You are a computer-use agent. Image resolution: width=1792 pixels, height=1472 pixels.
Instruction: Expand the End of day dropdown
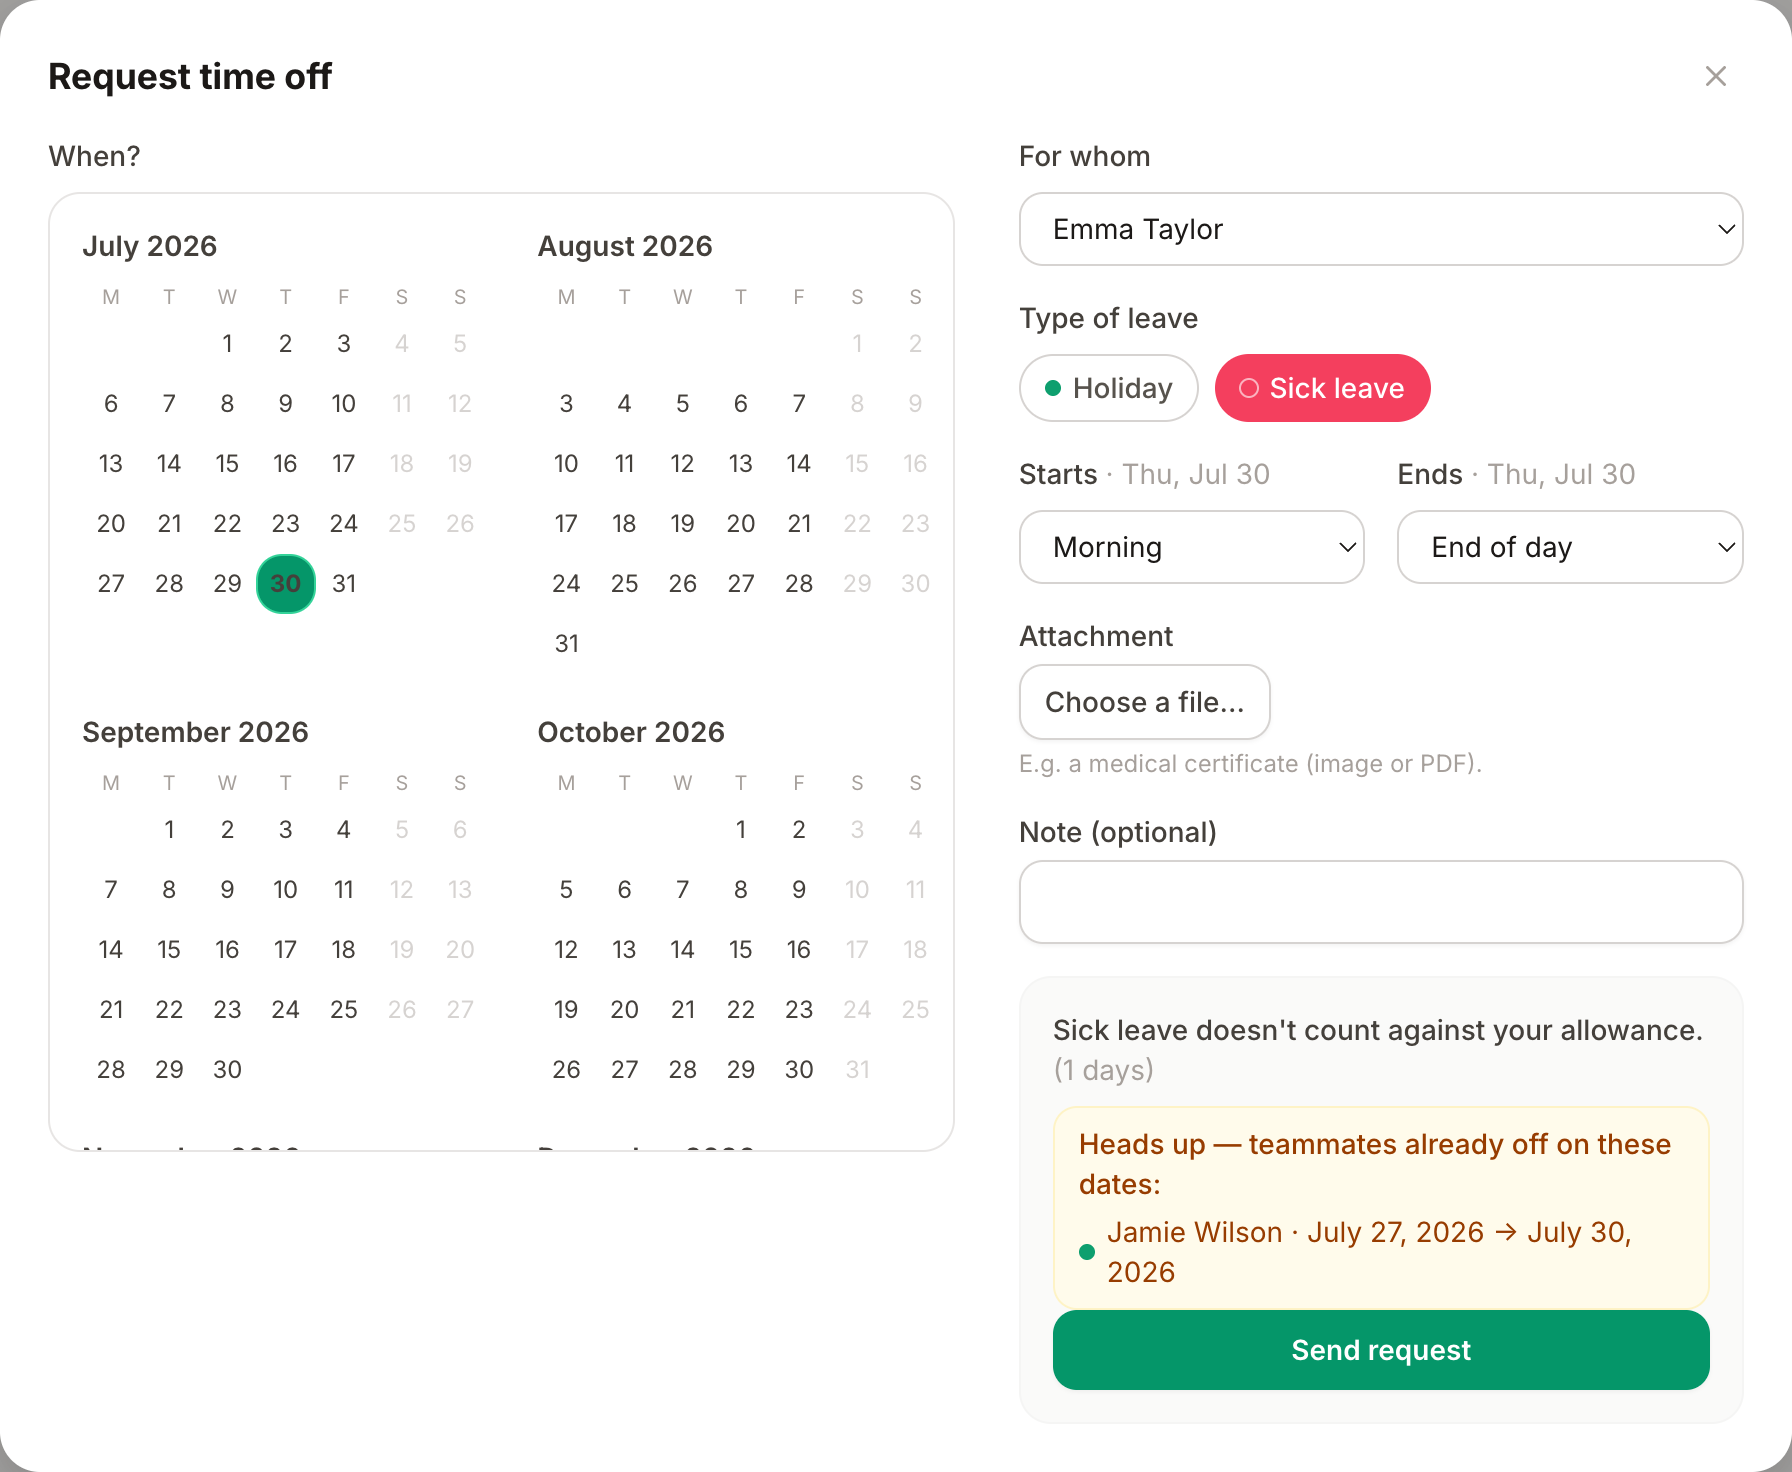click(x=1570, y=547)
